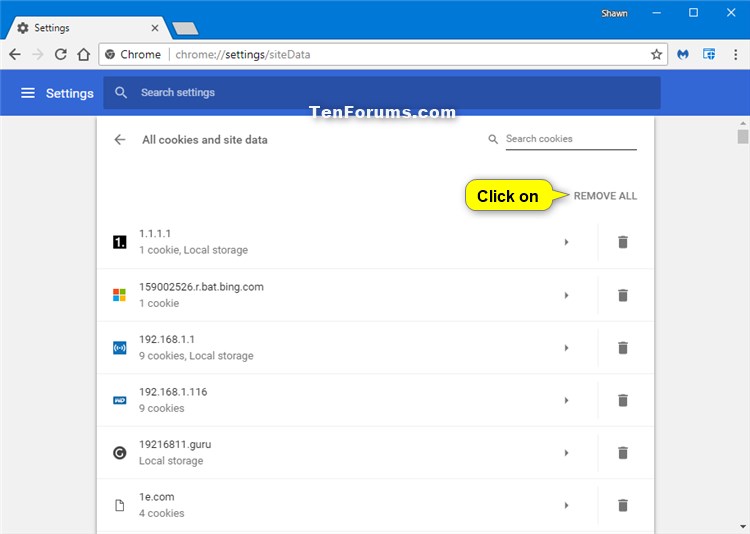Expand details for 192.168.1.1
Screen dimensions: 750x534
[566, 348]
